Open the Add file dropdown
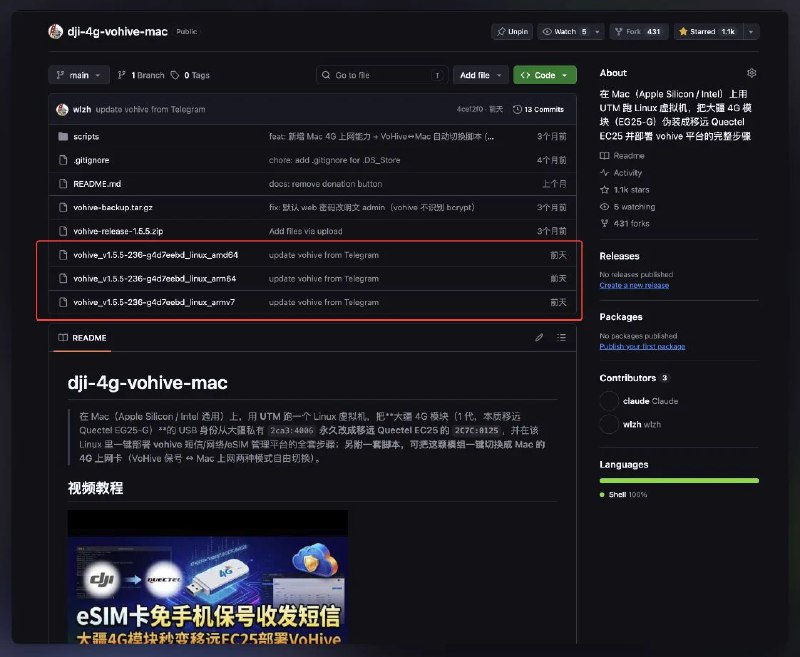 click(481, 75)
